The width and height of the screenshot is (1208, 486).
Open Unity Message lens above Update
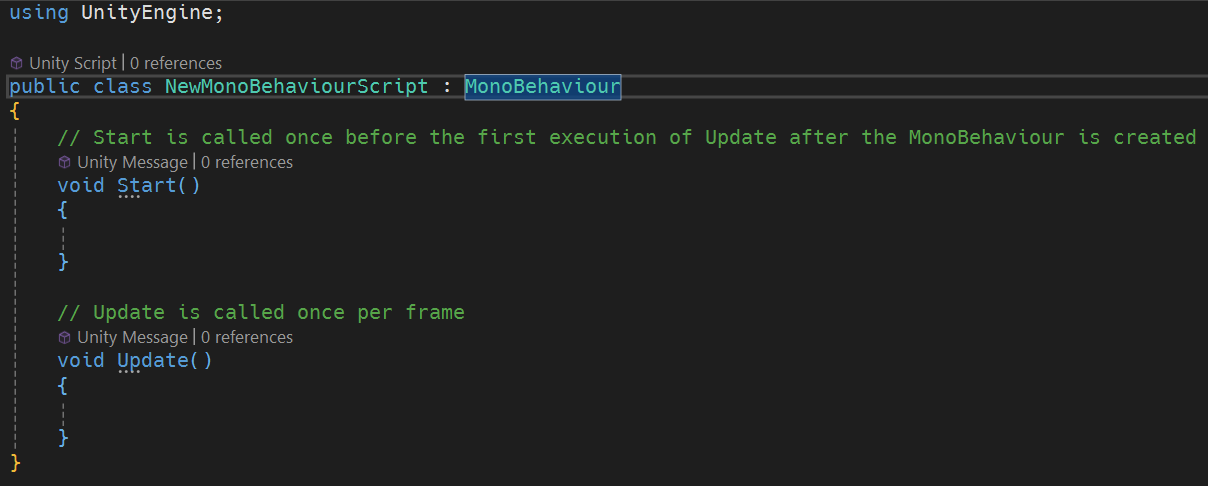132,337
